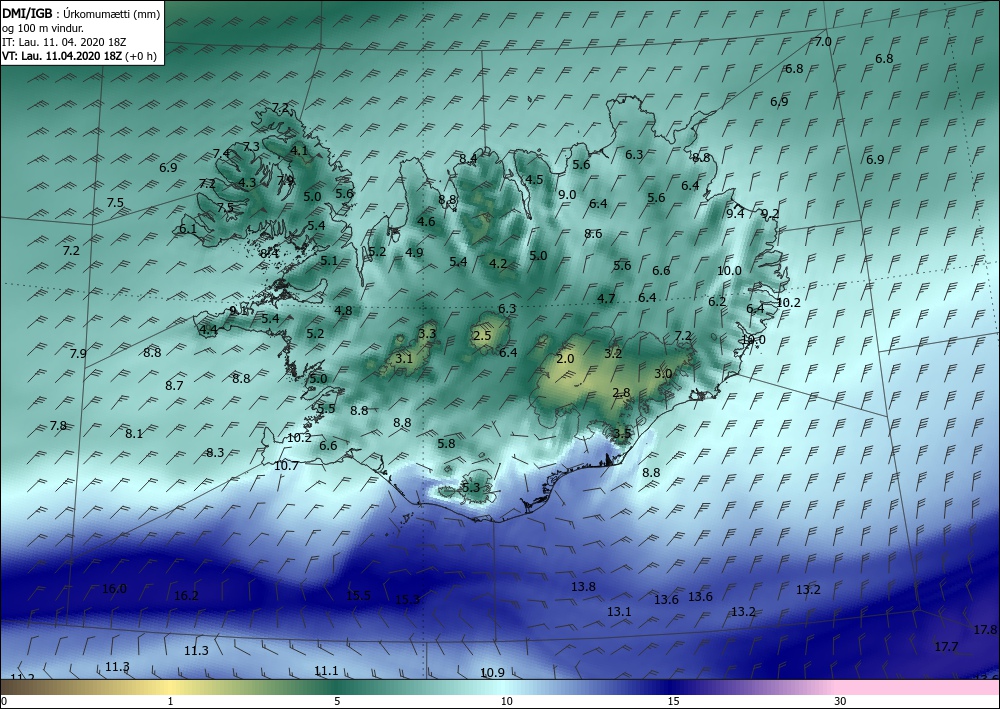Click the 11.1 value along the bottom
1000x709 pixels.
pos(326,670)
